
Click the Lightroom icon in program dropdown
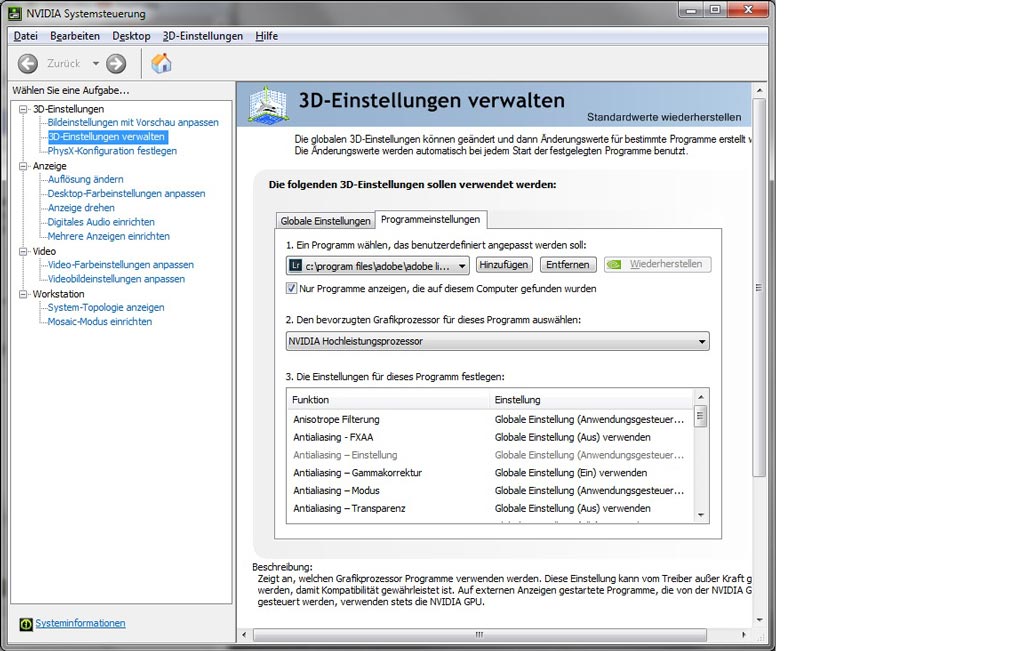pyautogui.click(x=296, y=265)
